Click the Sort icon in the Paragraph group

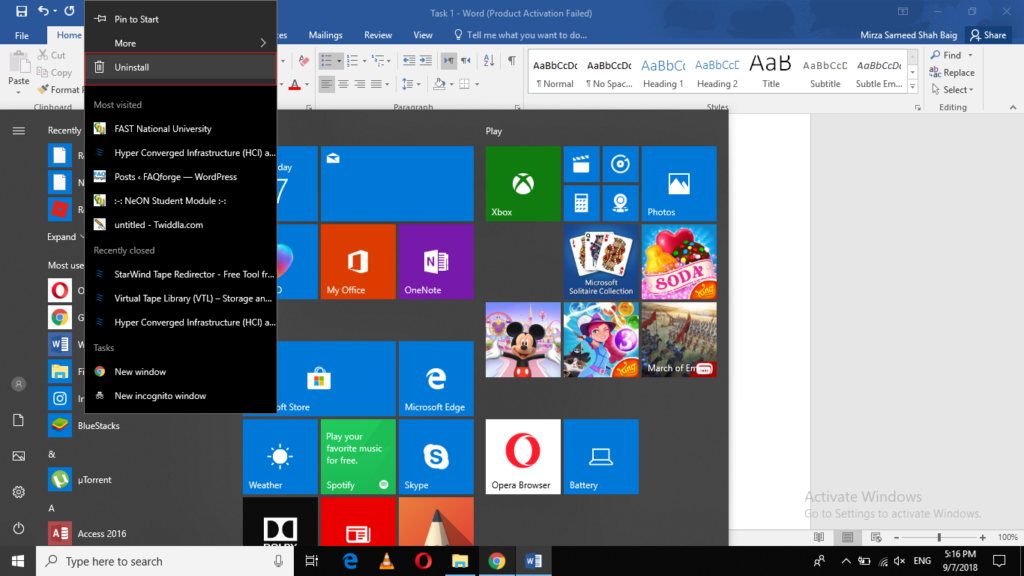487,60
